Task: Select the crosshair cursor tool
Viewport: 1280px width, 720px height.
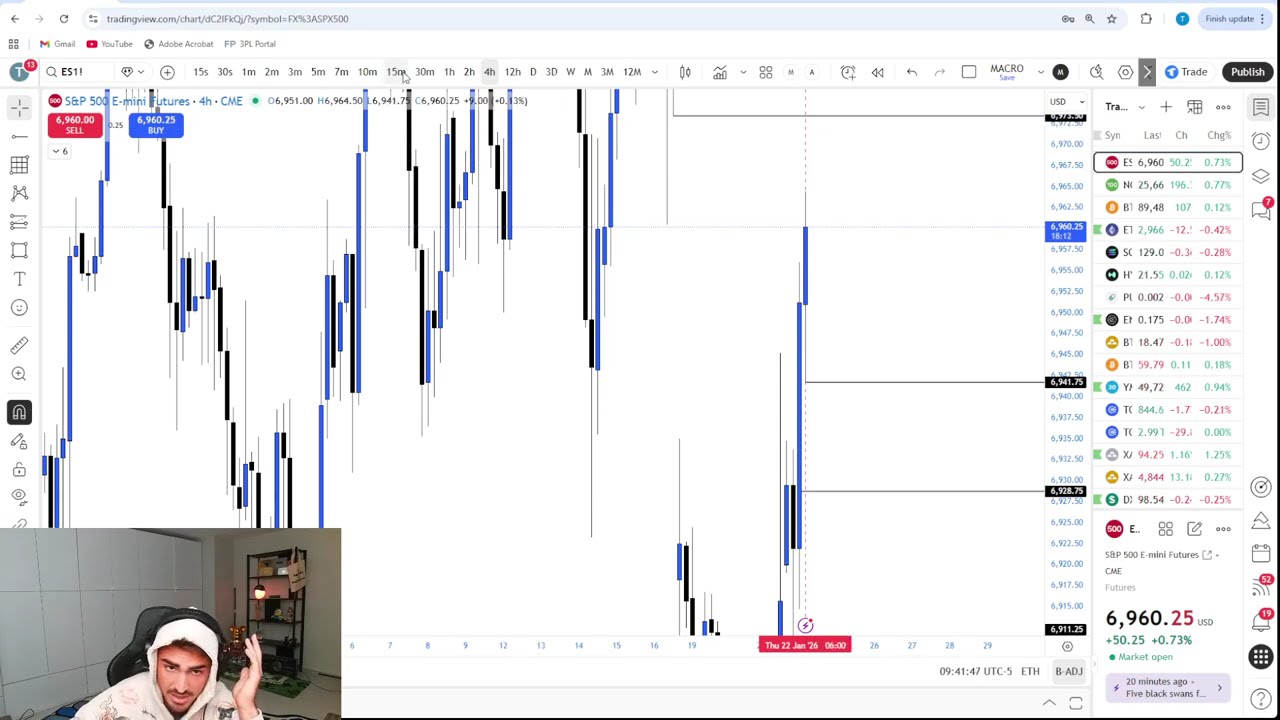Action: [x=19, y=107]
